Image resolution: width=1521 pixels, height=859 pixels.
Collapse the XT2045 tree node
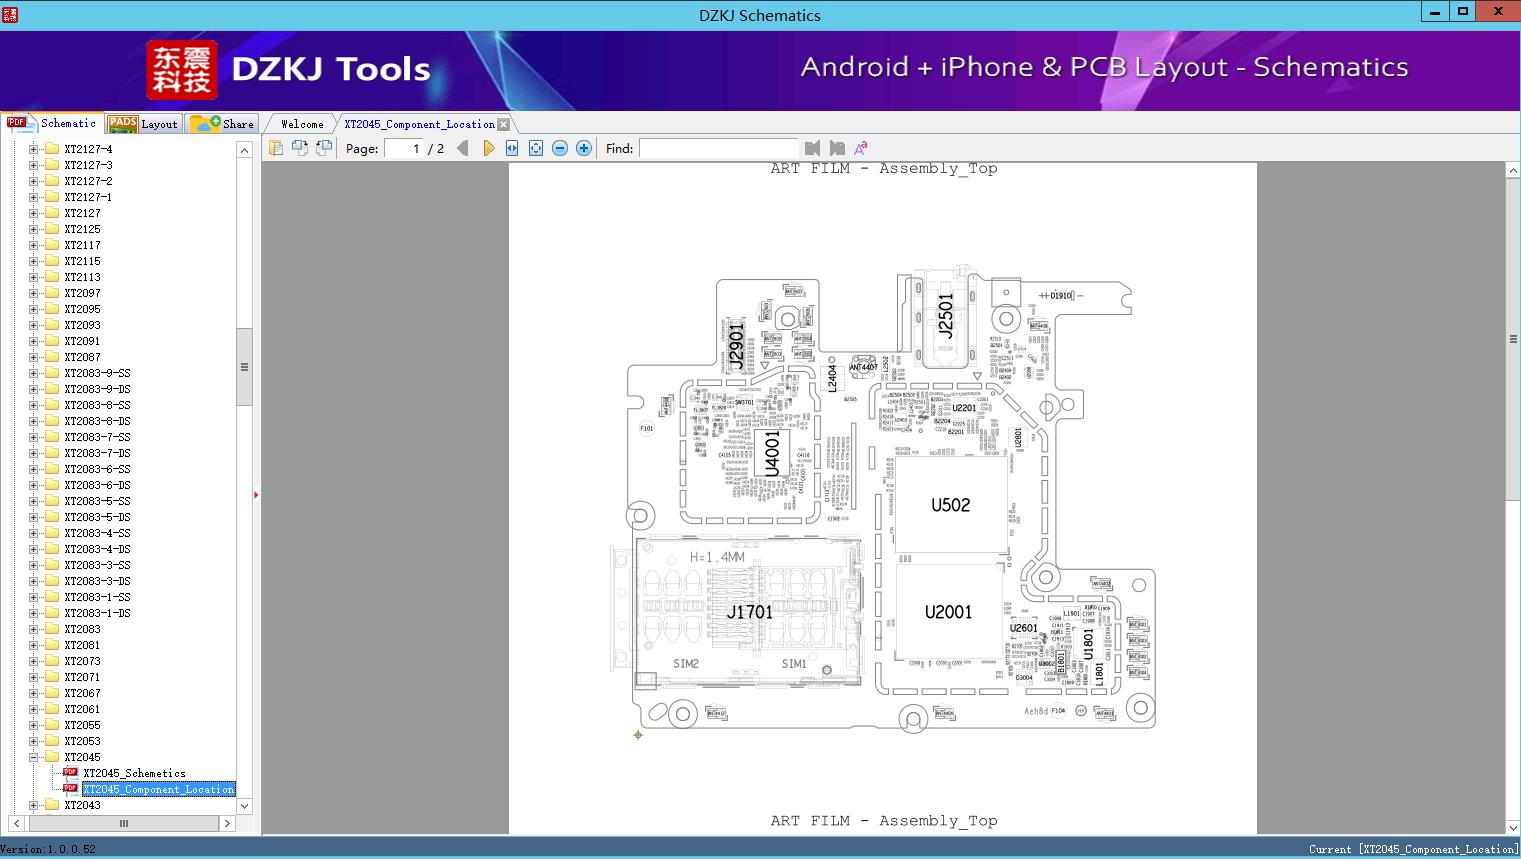coord(33,757)
